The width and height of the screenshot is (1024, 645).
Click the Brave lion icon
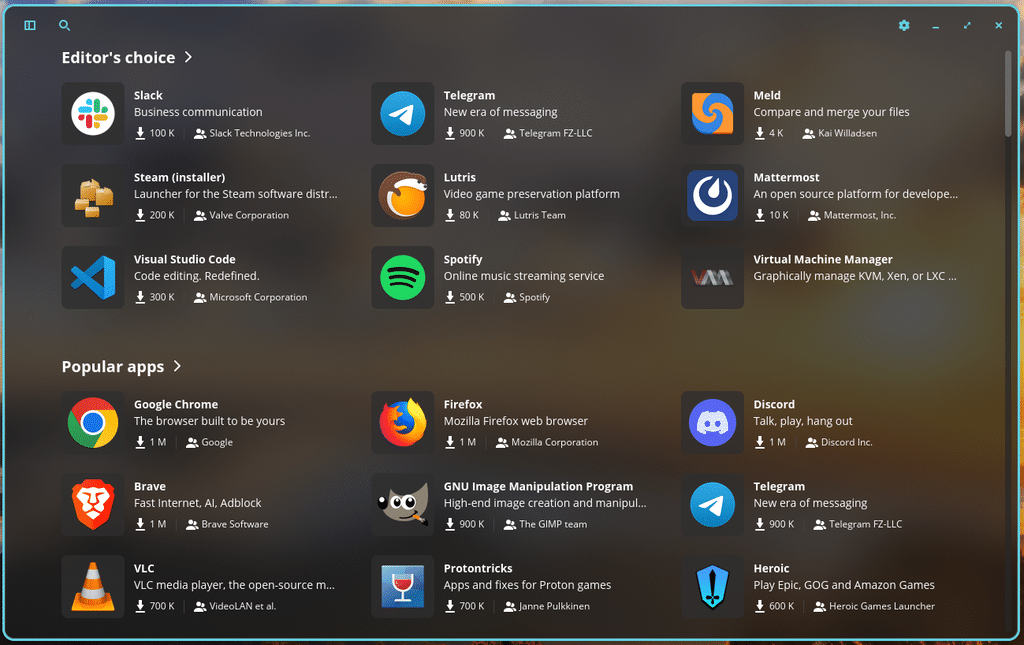click(x=93, y=505)
